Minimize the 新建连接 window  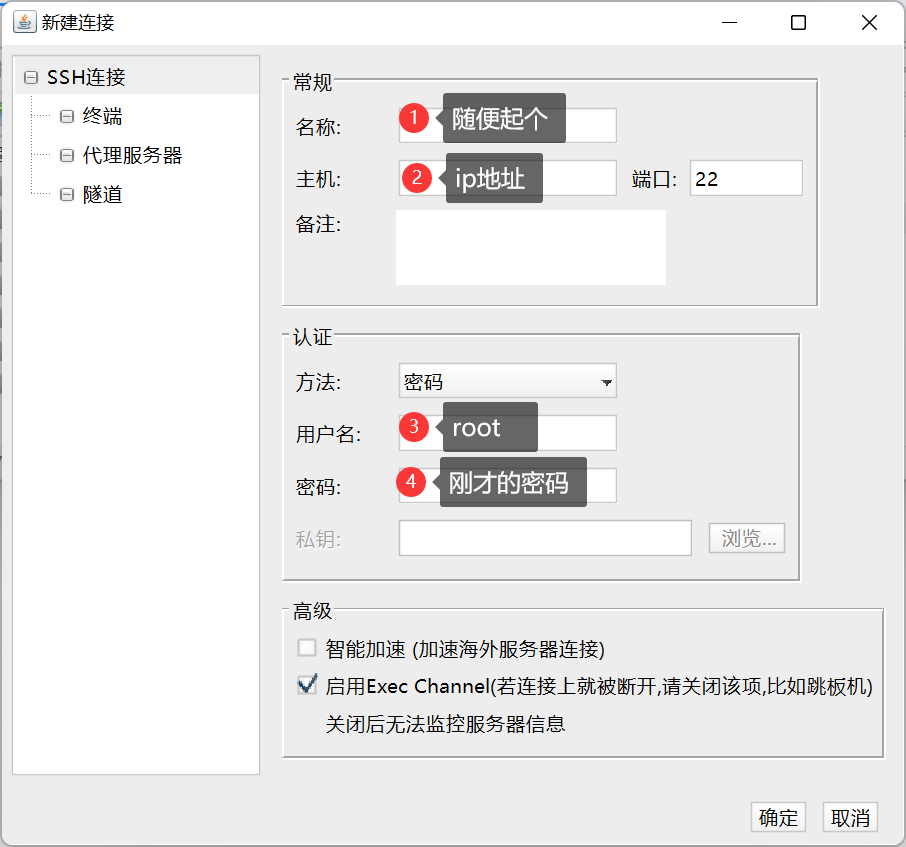click(730, 23)
